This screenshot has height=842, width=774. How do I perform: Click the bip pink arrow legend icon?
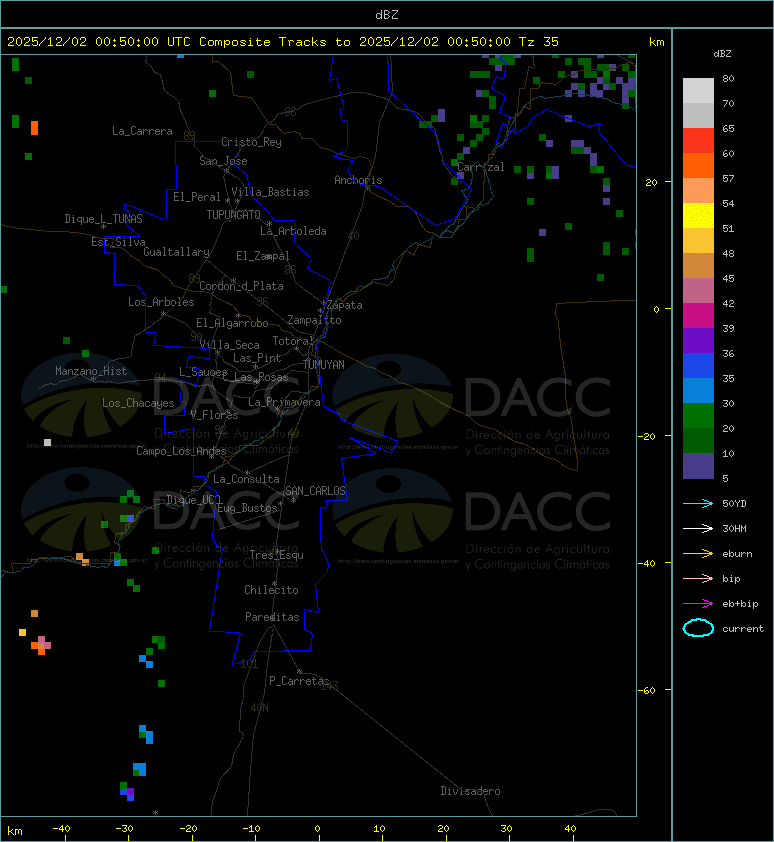[698, 579]
